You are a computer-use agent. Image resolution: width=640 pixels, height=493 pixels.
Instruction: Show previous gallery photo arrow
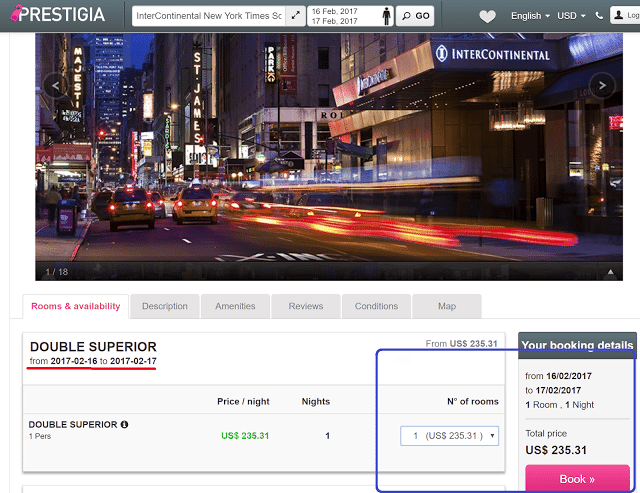[55, 85]
